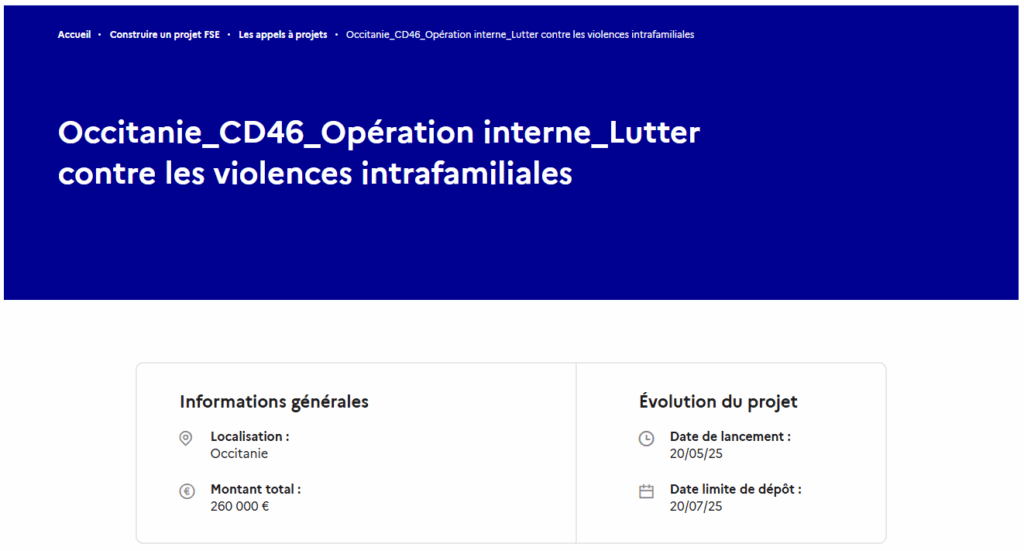Select the Informations générales heading
Screen dimensions: 1024x551
coord(274,402)
